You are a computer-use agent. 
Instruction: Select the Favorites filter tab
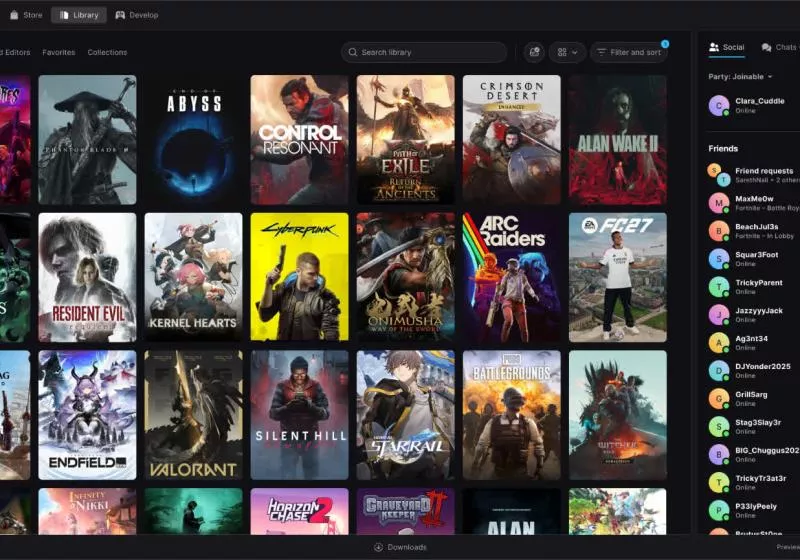59,52
